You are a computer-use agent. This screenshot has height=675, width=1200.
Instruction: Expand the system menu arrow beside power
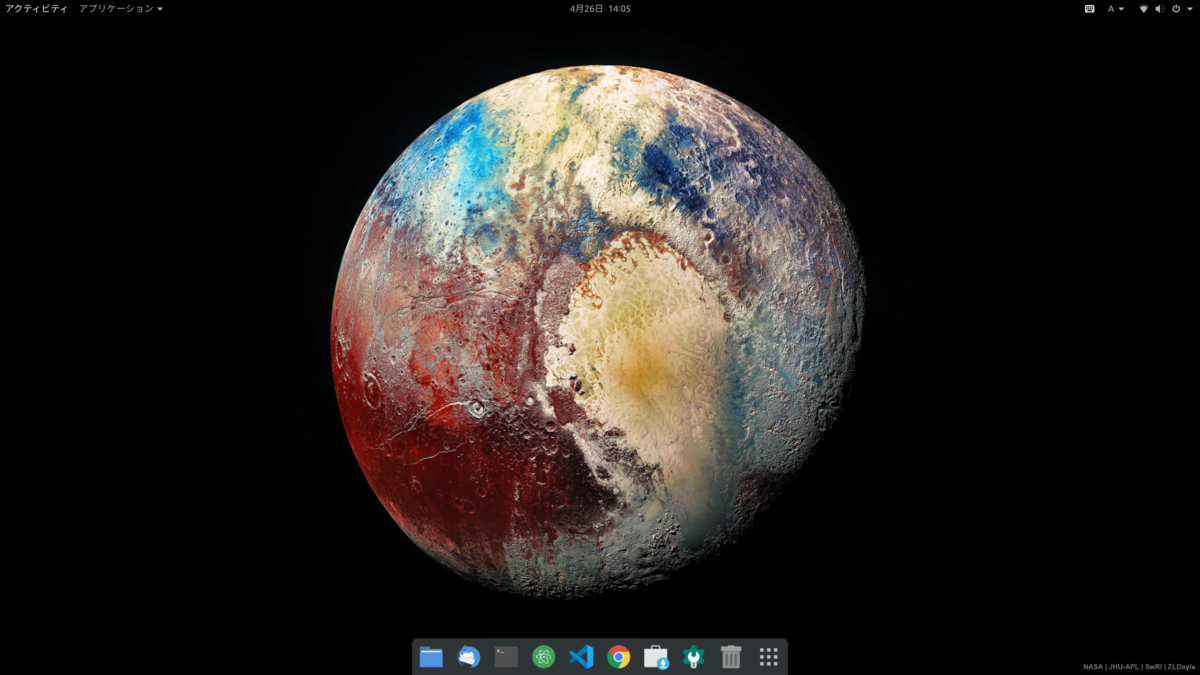point(1189,9)
